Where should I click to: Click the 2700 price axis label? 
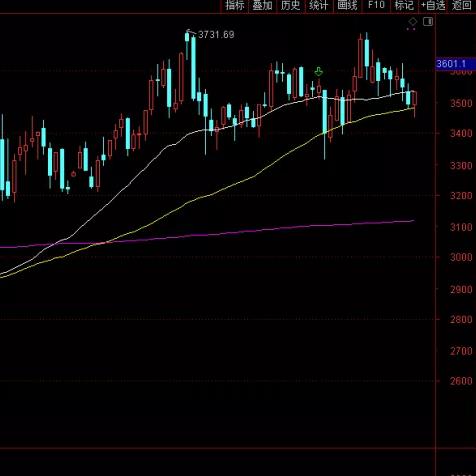[461, 351]
